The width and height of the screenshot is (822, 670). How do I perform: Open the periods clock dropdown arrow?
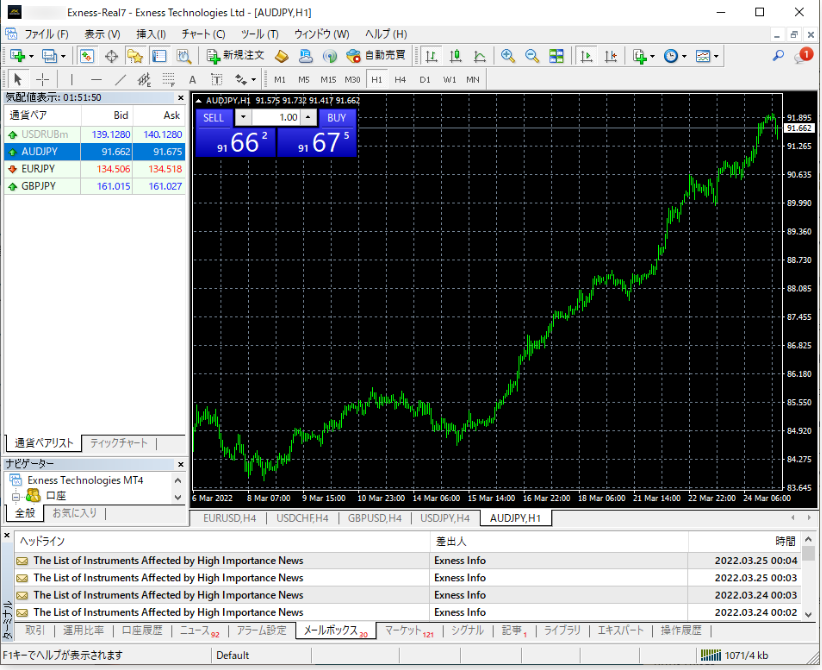click(x=684, y=56)
